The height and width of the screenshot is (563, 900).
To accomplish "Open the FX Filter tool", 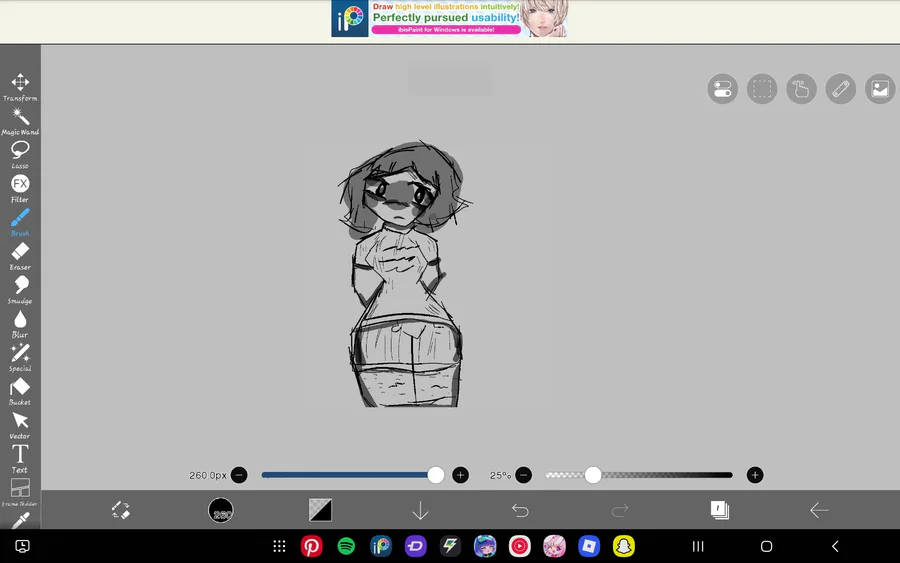I will click(x=20, y=189).
